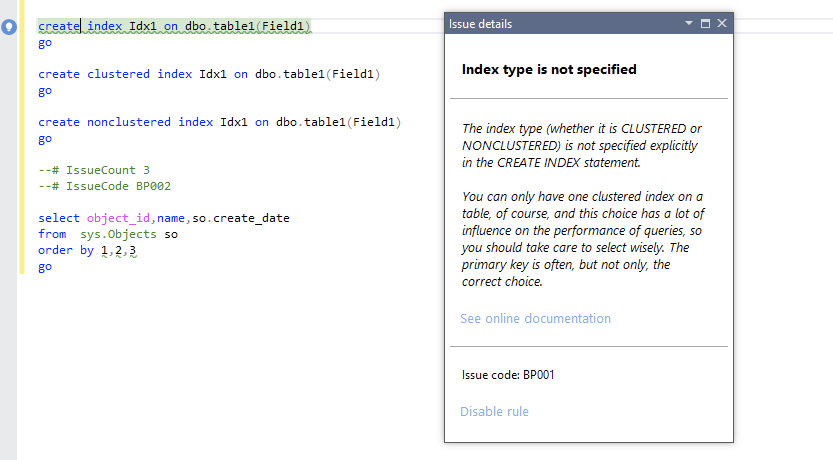The image size is (833, 460).
Task: Click 'sys.Objects' in the from clause
Action: (x=118, y=234)
